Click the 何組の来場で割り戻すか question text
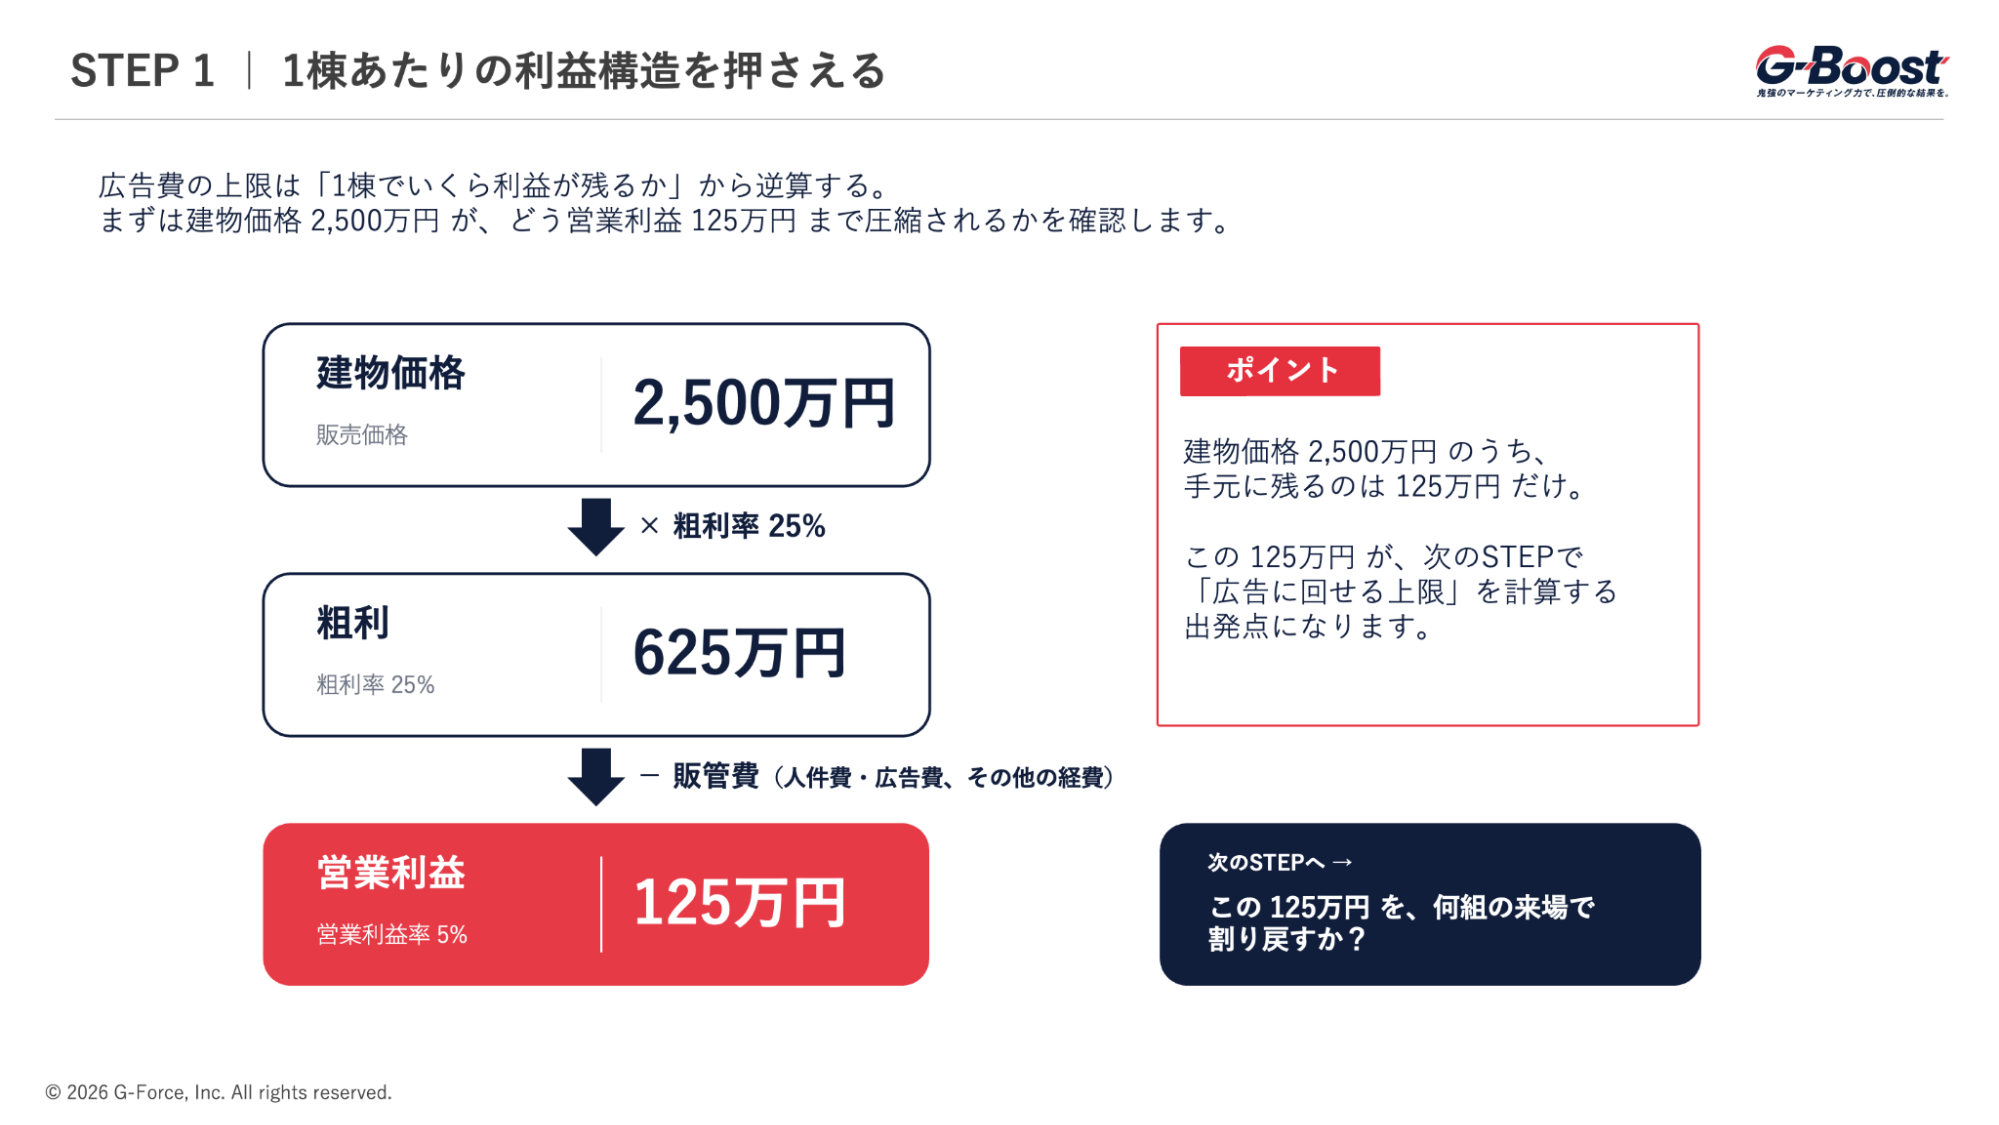Image resolution: width=1999 pixels, height=1125 pixels. tap(1400, 923)
